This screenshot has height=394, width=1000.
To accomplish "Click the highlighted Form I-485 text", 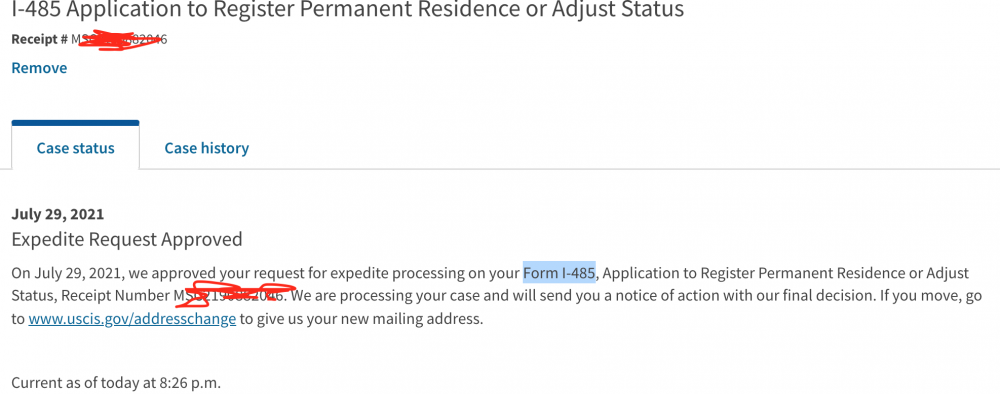I will (559, 274).
